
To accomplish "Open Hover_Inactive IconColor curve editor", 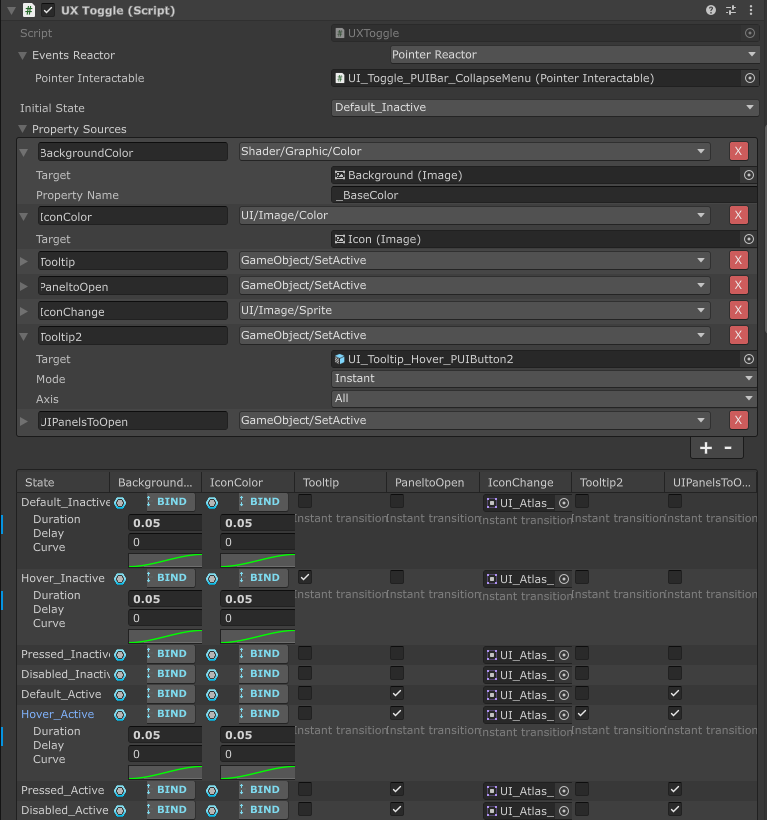I will 258,636.
